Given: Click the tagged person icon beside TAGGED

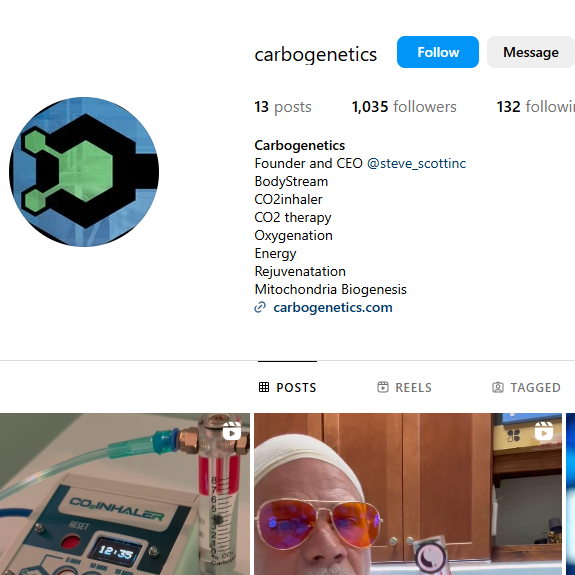Looking at the screenshot, I should tap(498, 387).
